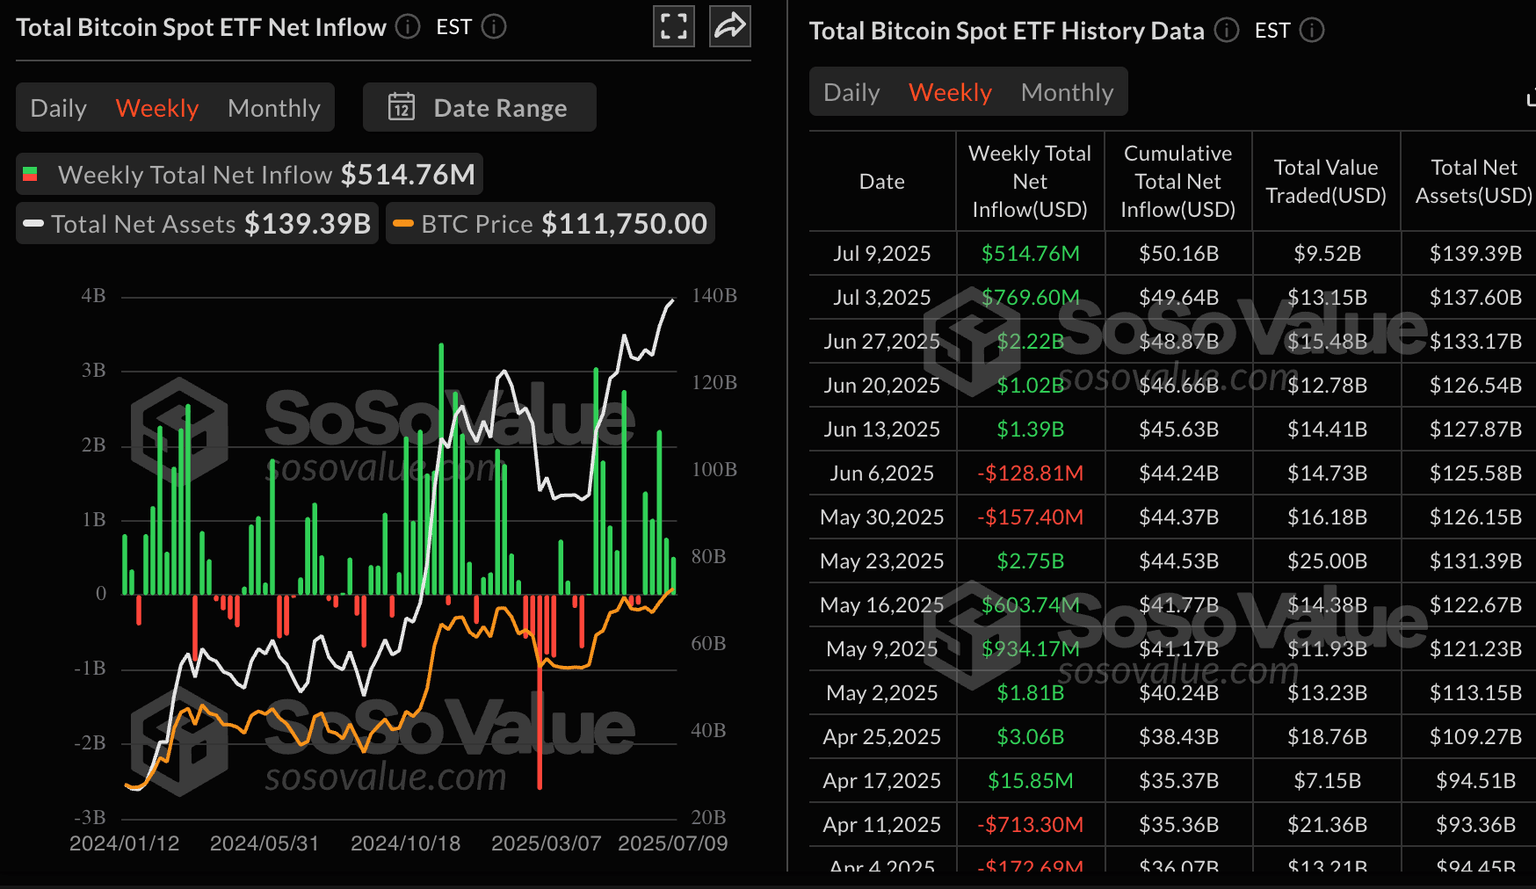Click the Weekly Total Net Inflow column header

click(1029, 181)
